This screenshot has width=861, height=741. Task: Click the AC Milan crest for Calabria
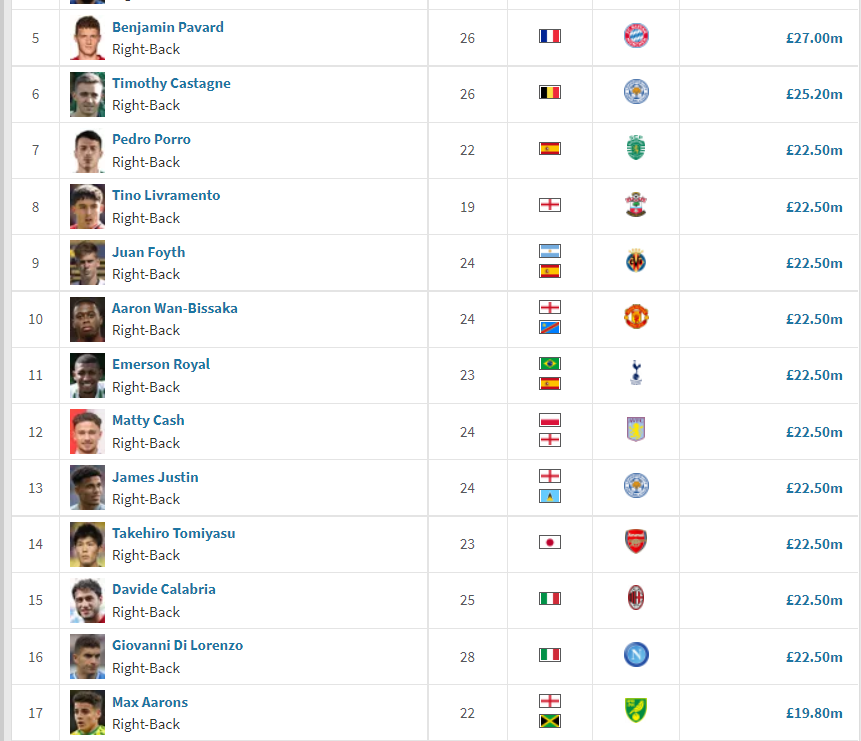(x=636, y=598)
